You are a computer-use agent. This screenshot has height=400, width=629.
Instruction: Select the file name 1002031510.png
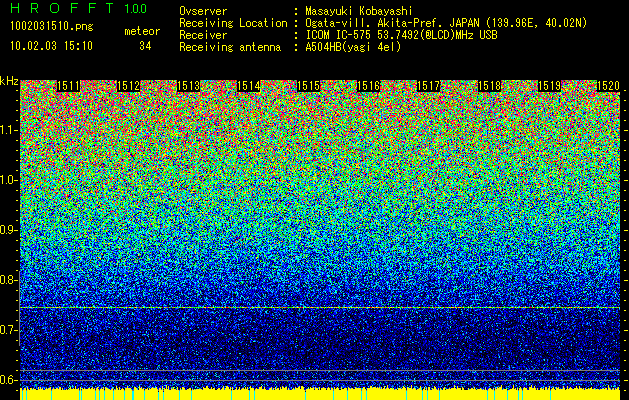coord(52,26)
